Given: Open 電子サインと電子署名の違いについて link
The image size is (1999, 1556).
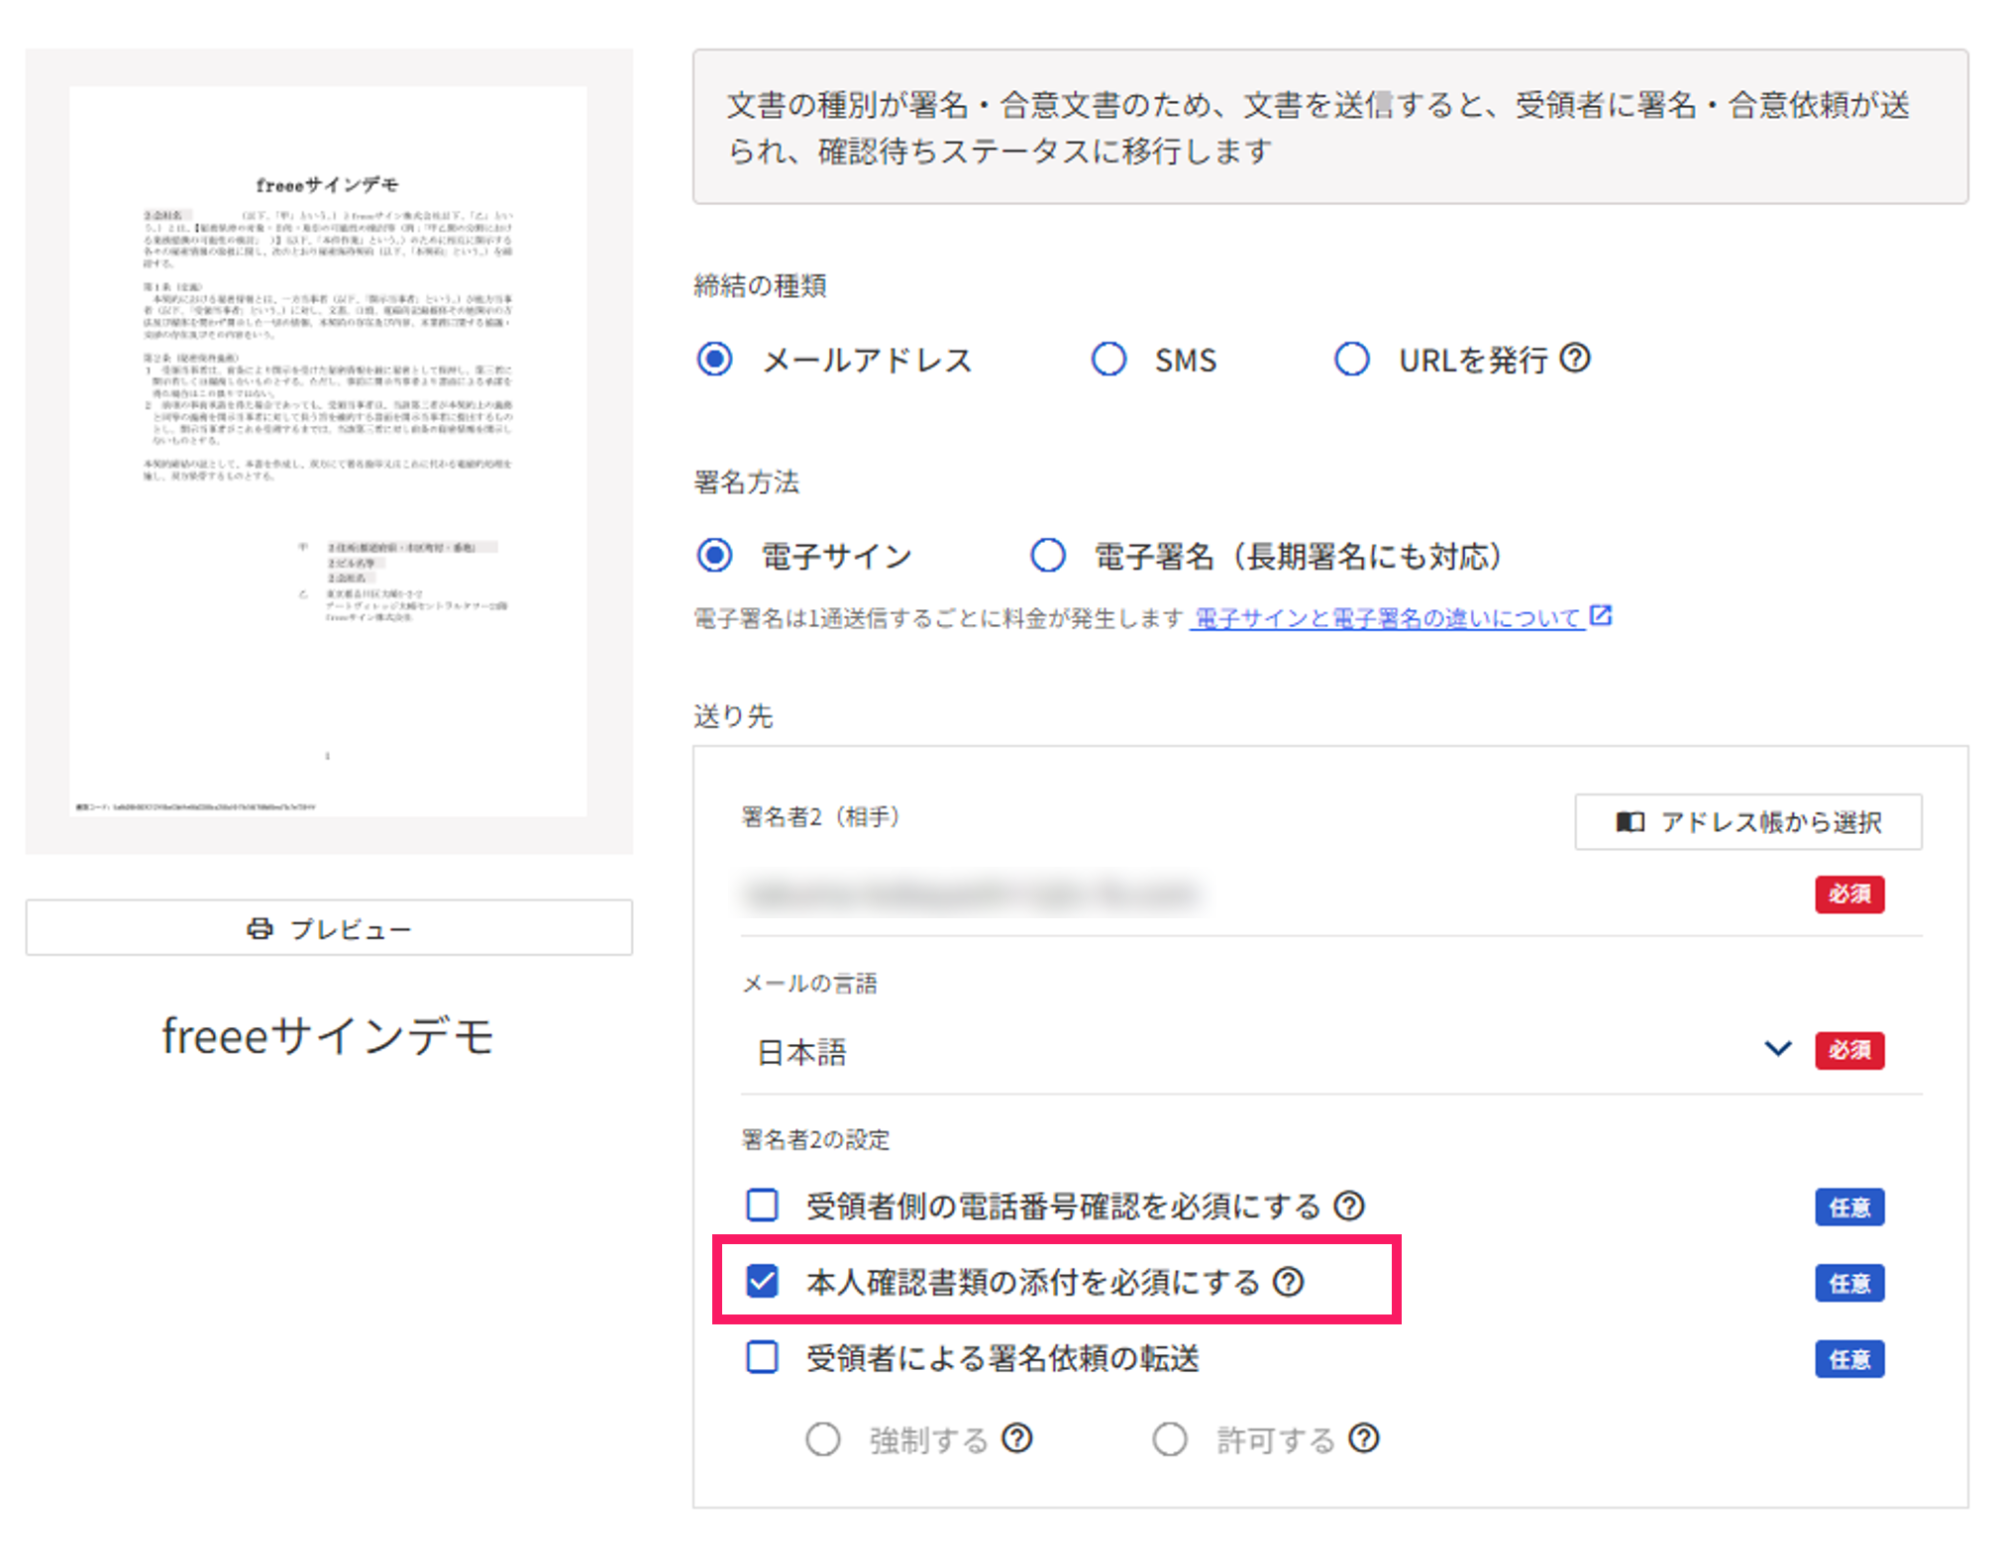Looking at the screenshot, I should click(1387, 618).
